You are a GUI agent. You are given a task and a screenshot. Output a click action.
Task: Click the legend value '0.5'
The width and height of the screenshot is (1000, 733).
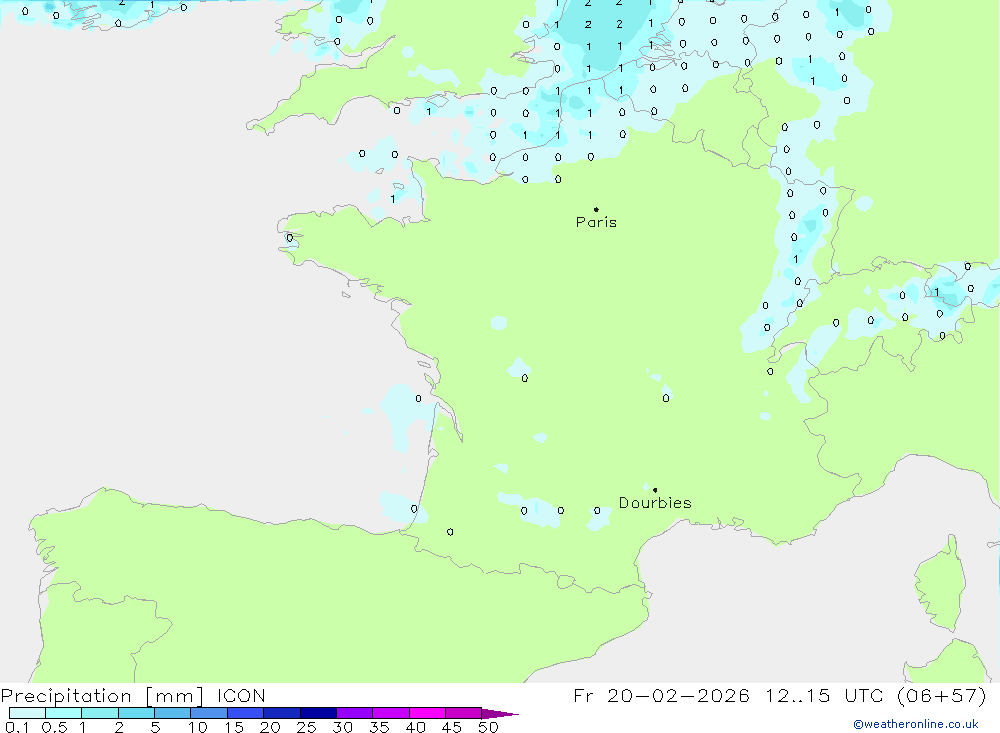coord(55,727)
